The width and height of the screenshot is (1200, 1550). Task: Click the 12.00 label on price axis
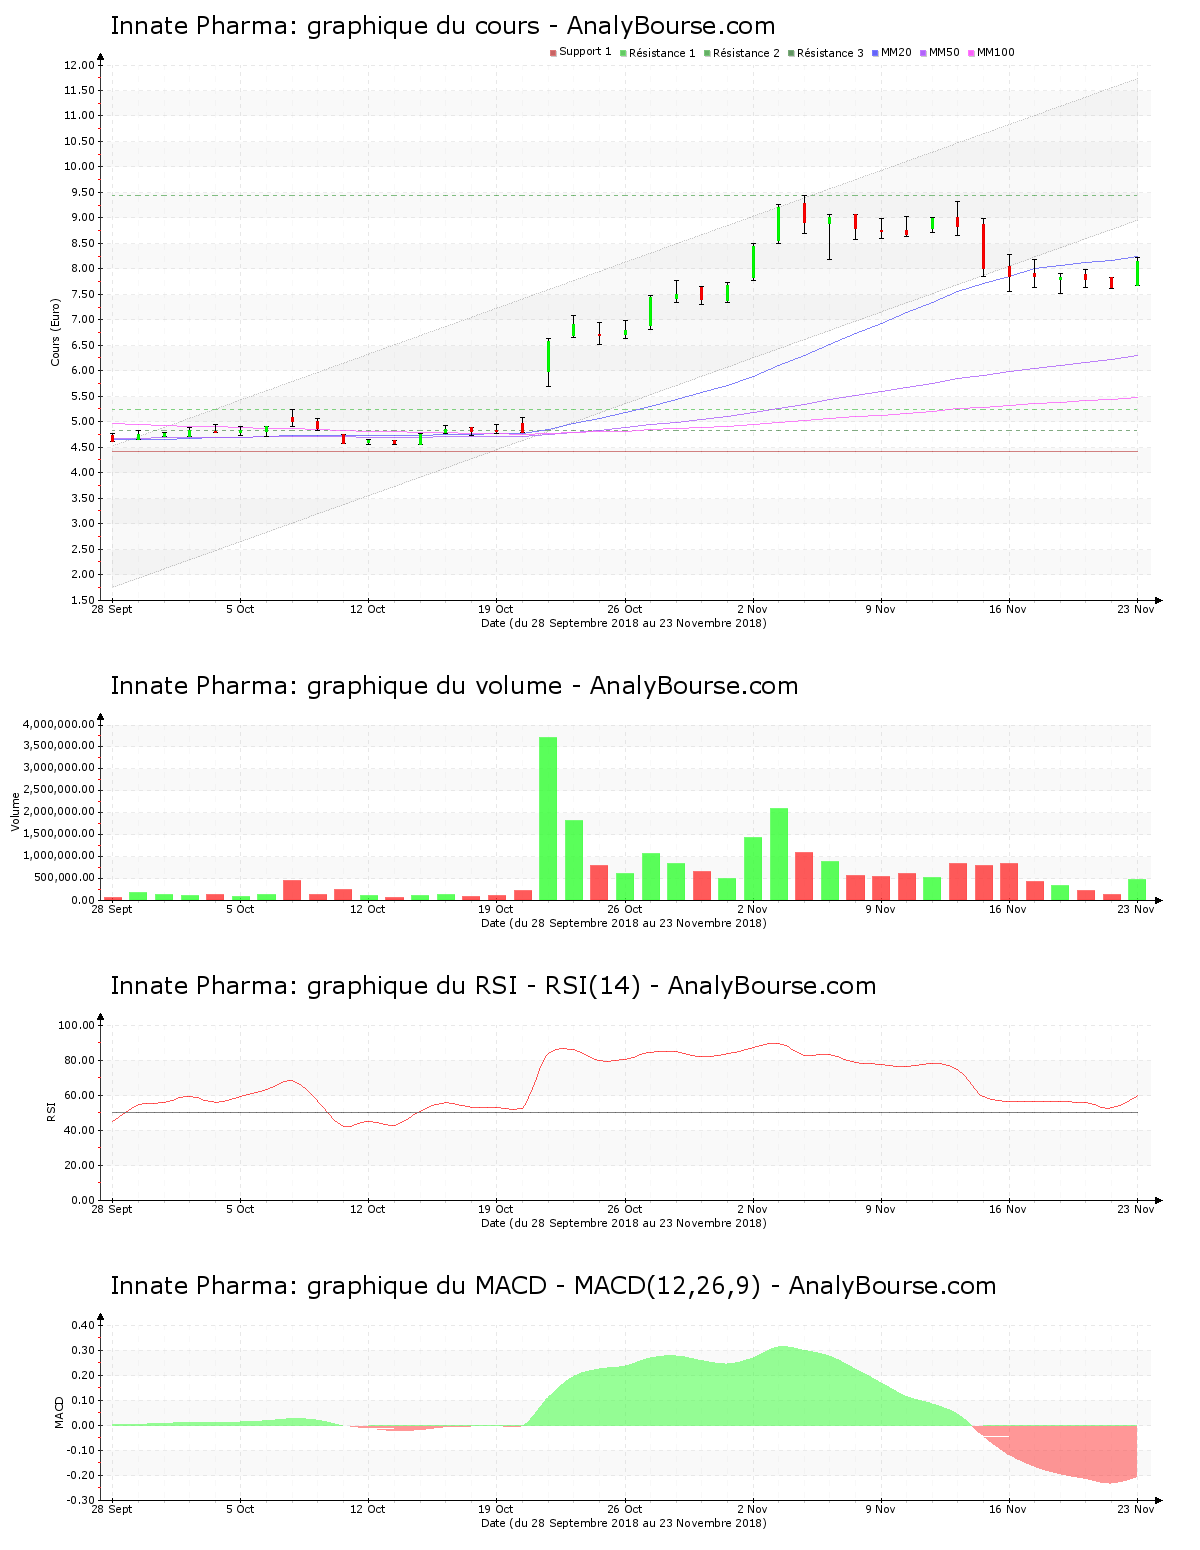(x=79, y=65)
